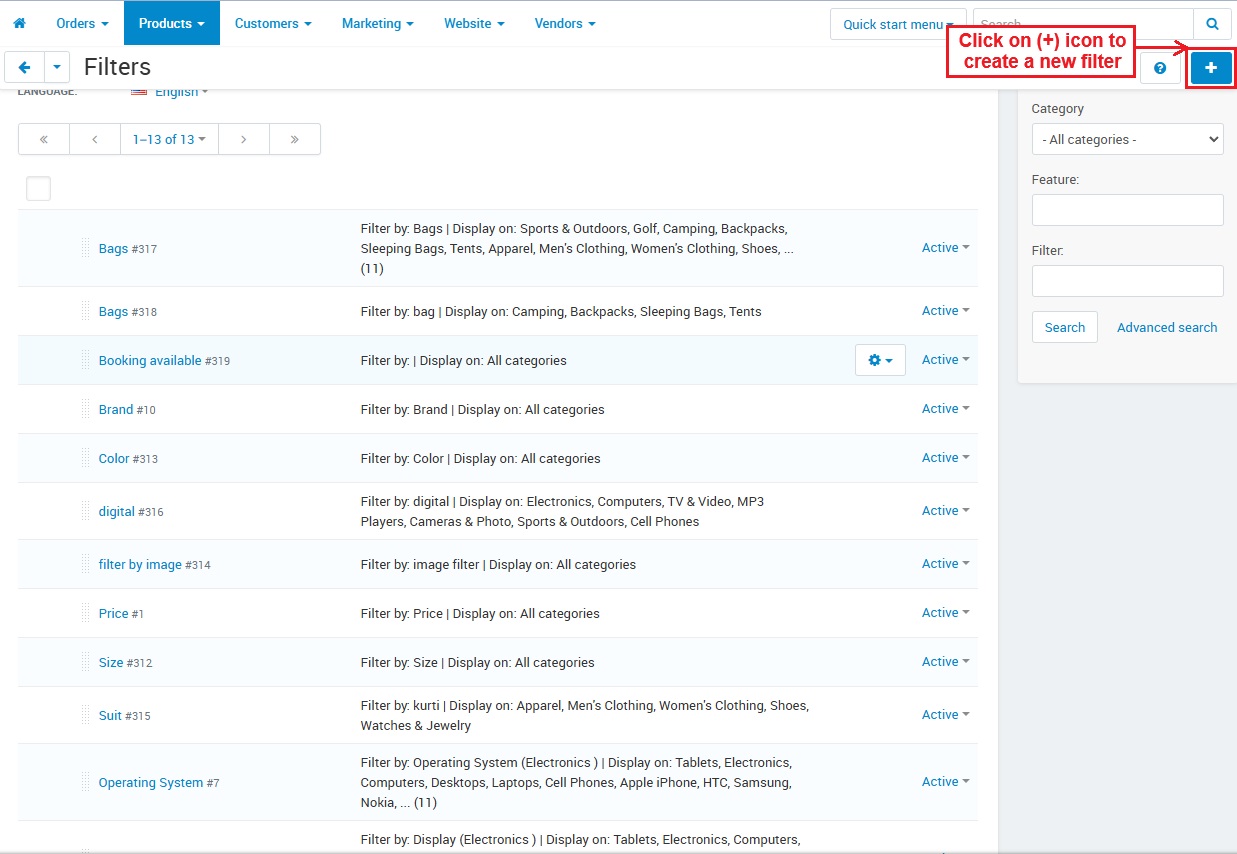Viewport: 1237px width, 854px height.
Task: Click the Search button in sidebar
Action: [x=1064, y=327]
